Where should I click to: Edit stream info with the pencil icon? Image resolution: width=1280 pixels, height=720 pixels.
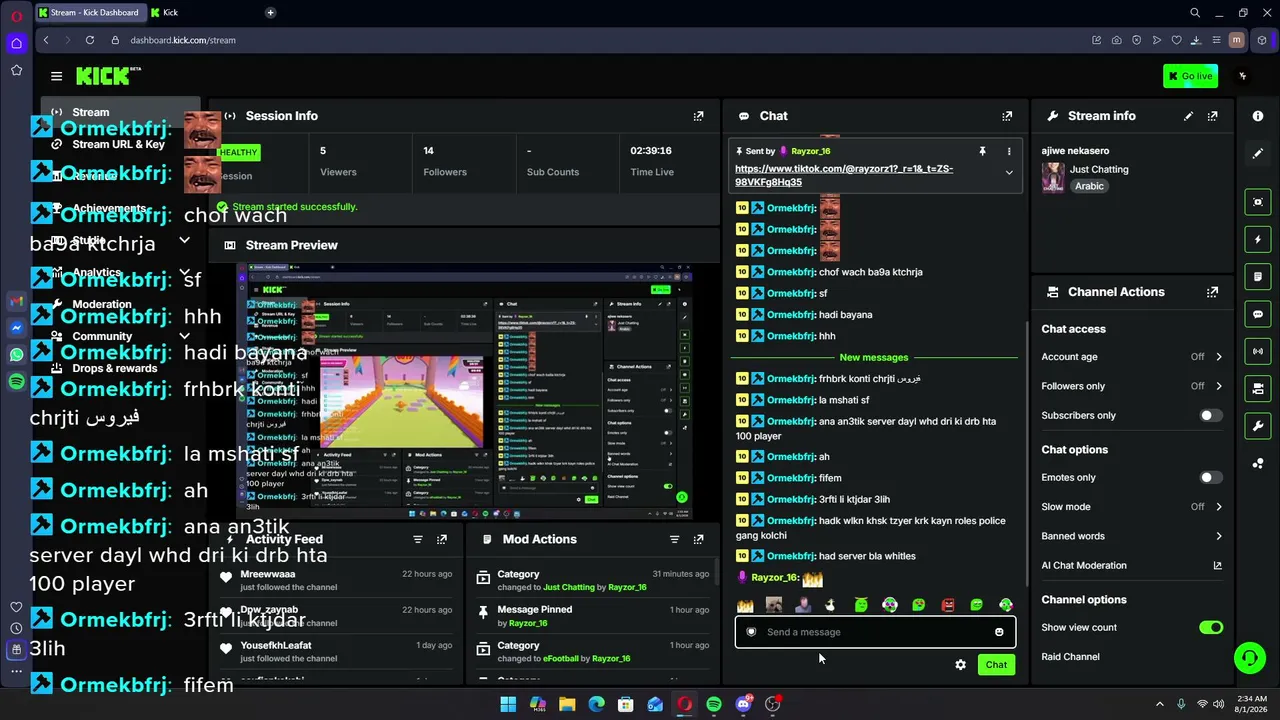[x=1188, y=116]
